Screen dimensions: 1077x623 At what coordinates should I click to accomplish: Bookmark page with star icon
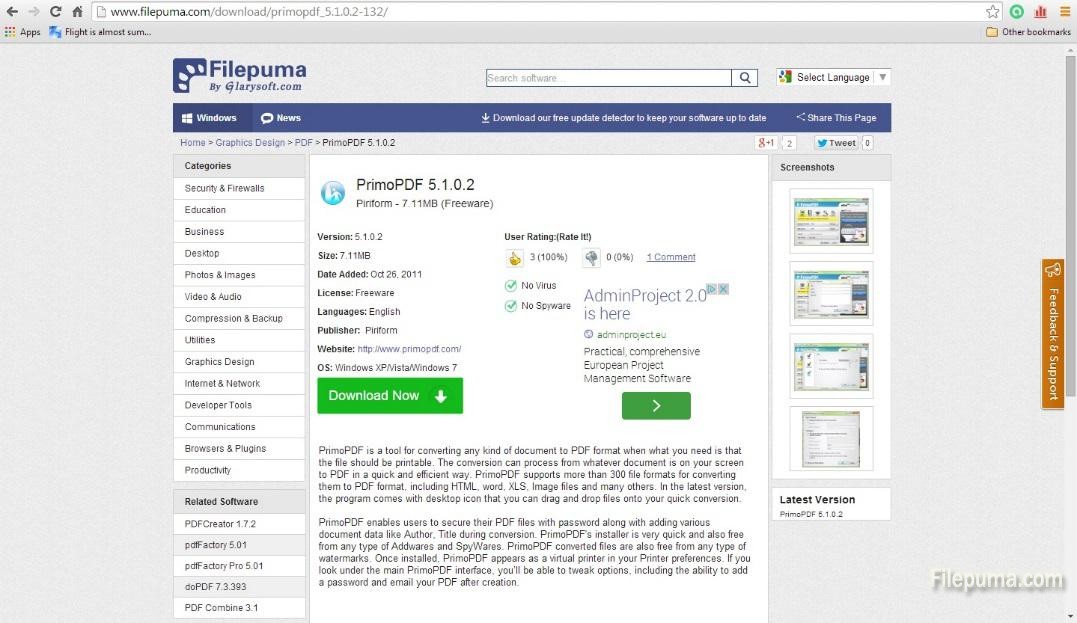[992, 12]
